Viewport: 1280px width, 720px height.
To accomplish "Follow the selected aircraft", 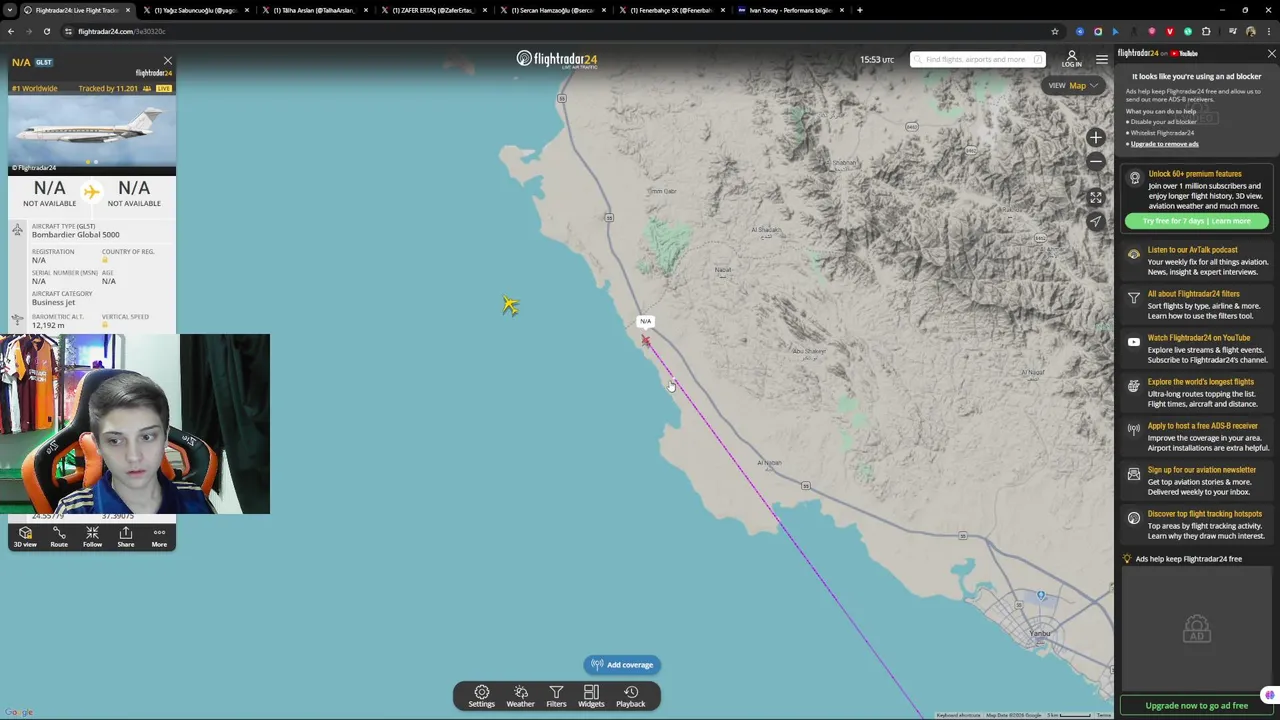I will (x=92, y=537).
